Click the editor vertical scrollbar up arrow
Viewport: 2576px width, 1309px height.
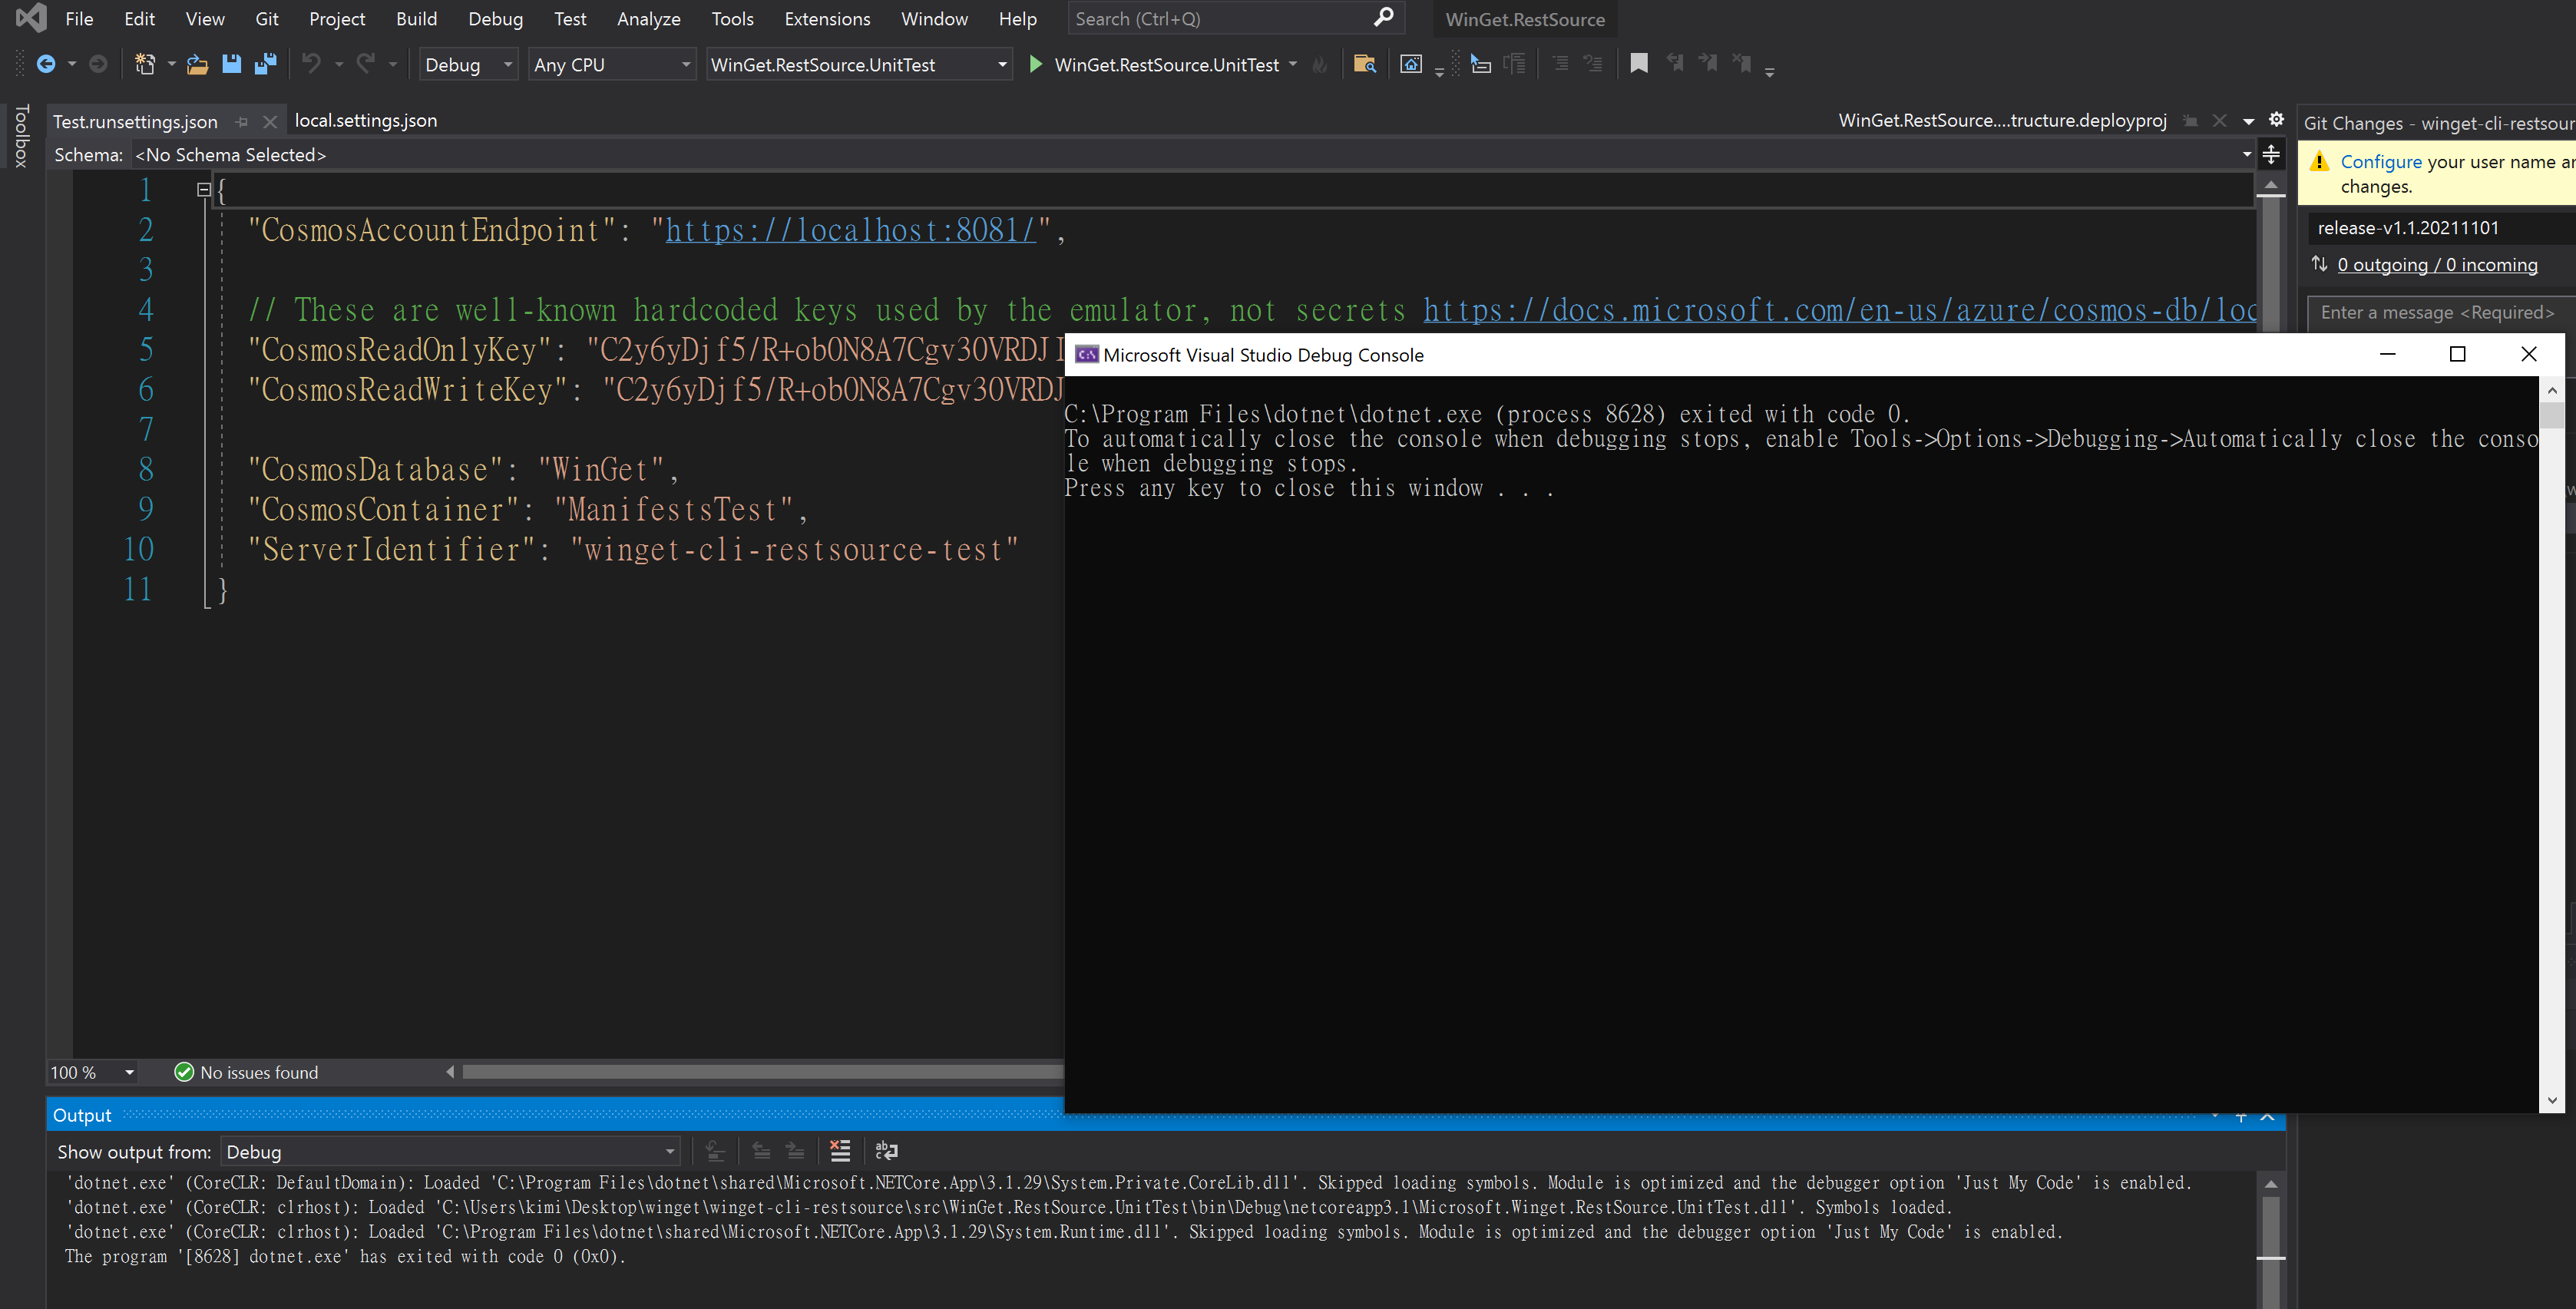pos(2271,186)
